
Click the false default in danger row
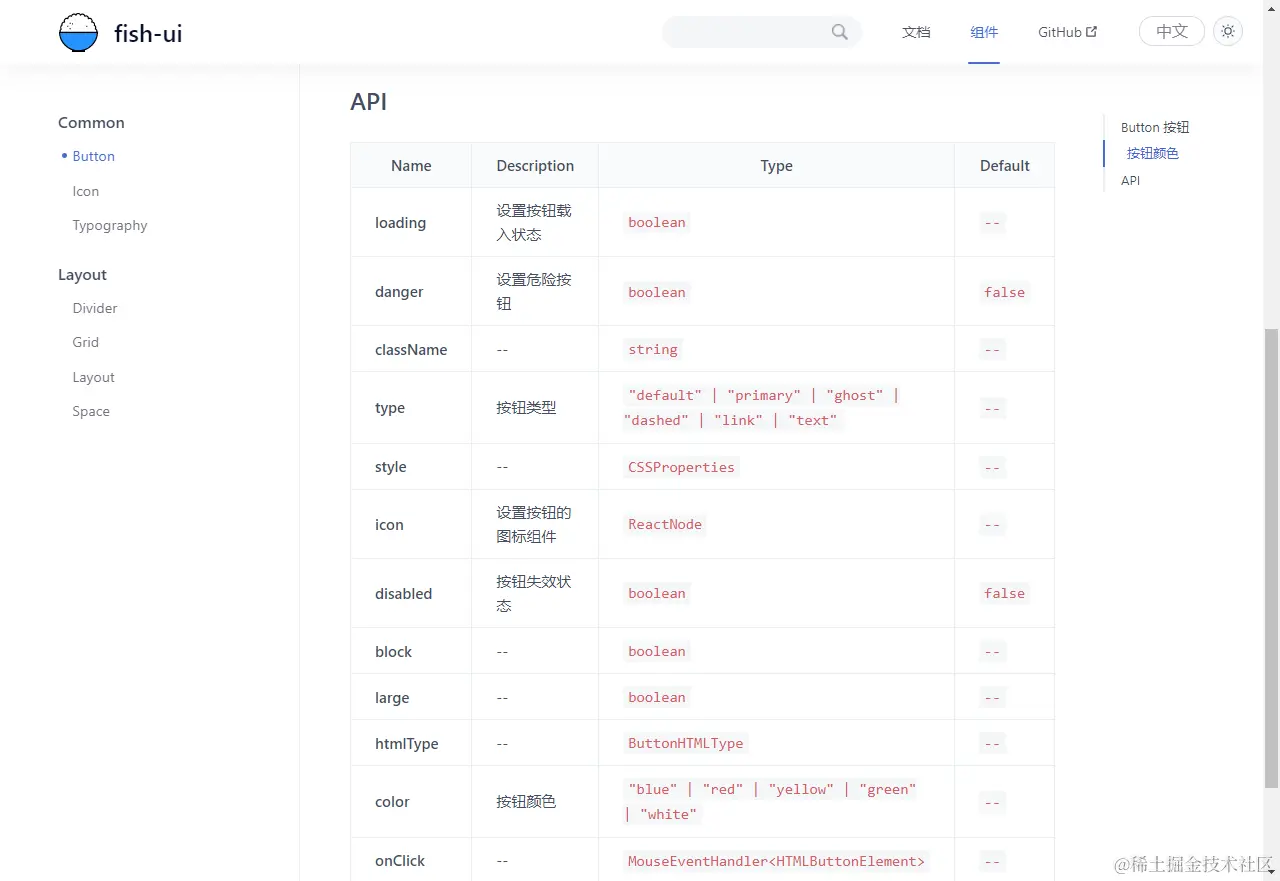coord(1004,292)
